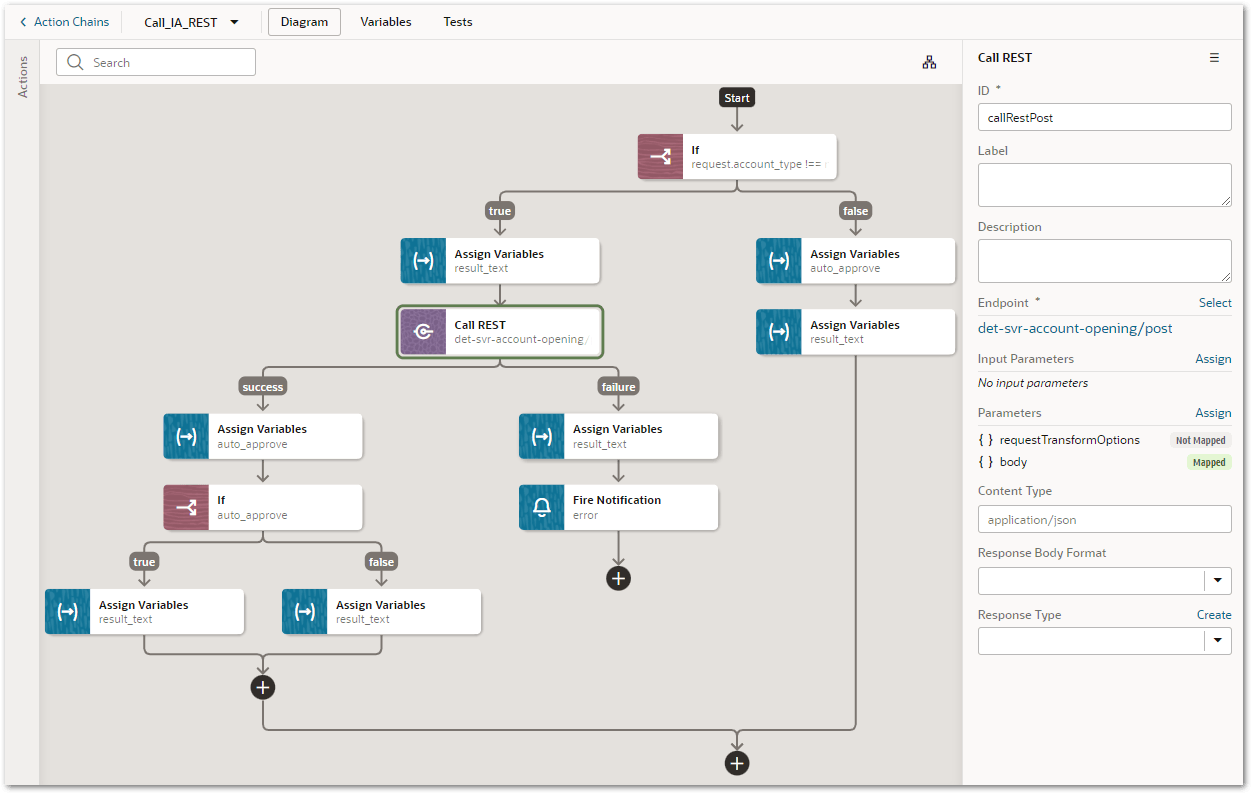Click the auto layout diagram icon
Image resolution: width=1252 pixels, height=794 pixels.
929,62
